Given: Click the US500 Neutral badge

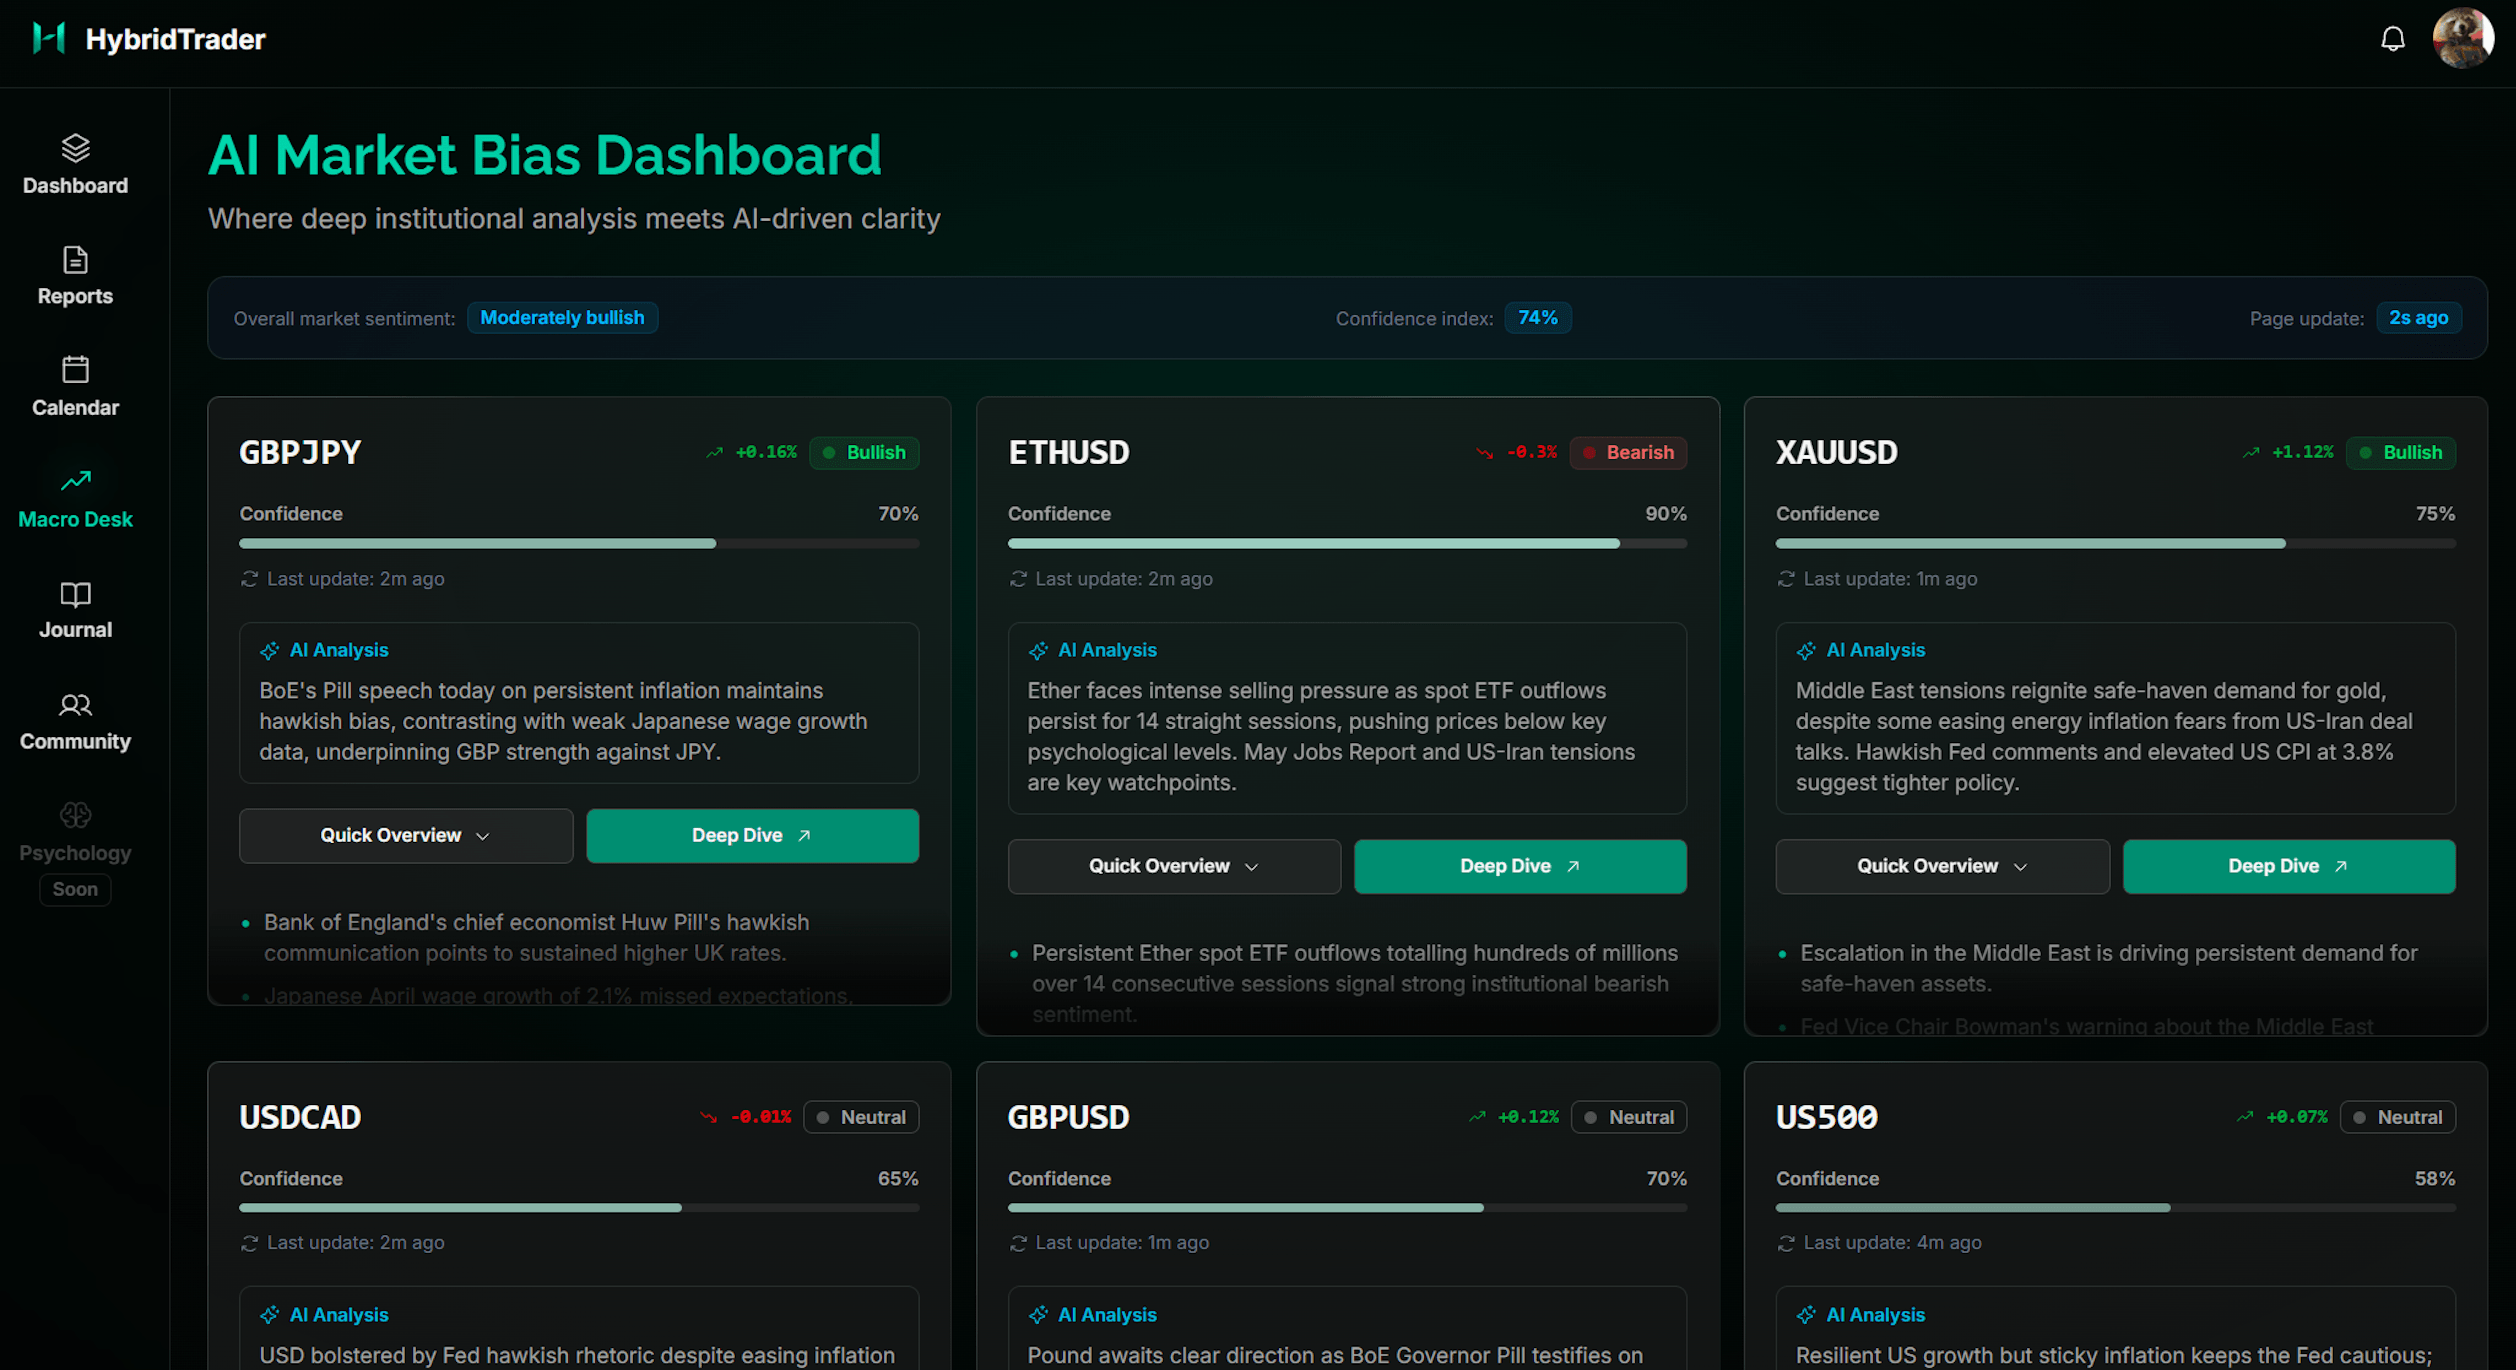Looking at the screenshot, I should click(2397, 1117).
